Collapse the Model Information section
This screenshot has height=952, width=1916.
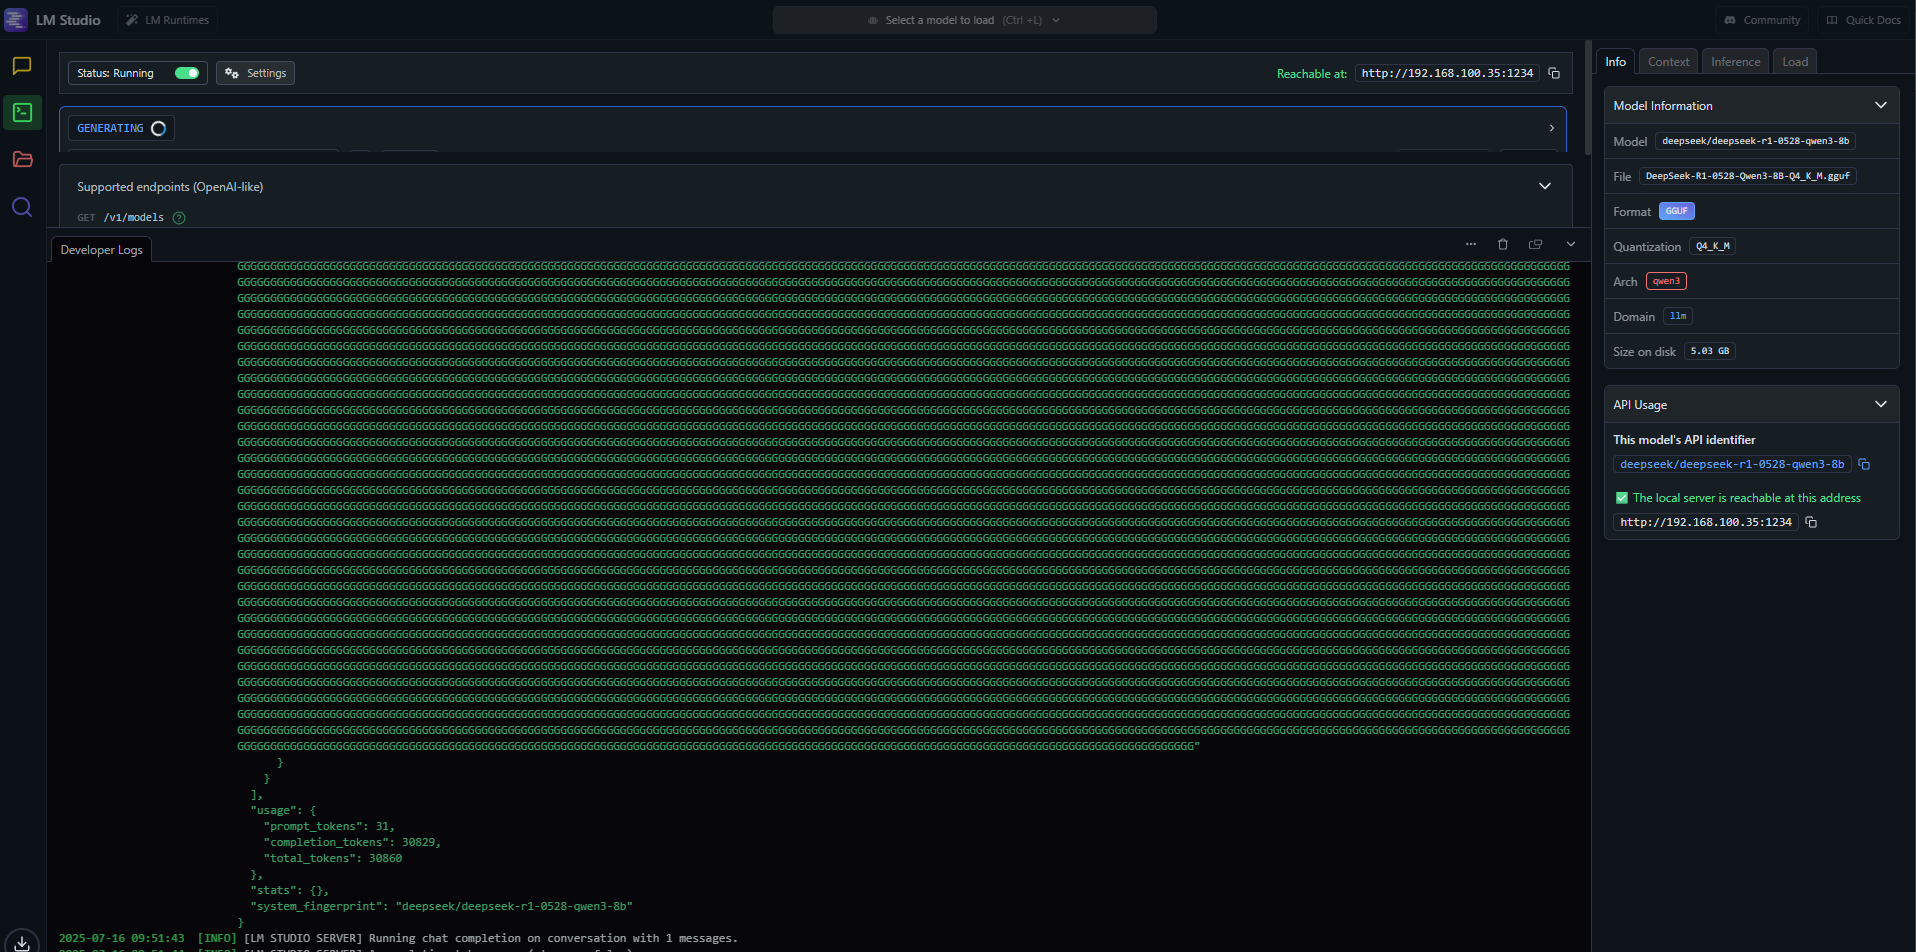(x=1881, y=105)
